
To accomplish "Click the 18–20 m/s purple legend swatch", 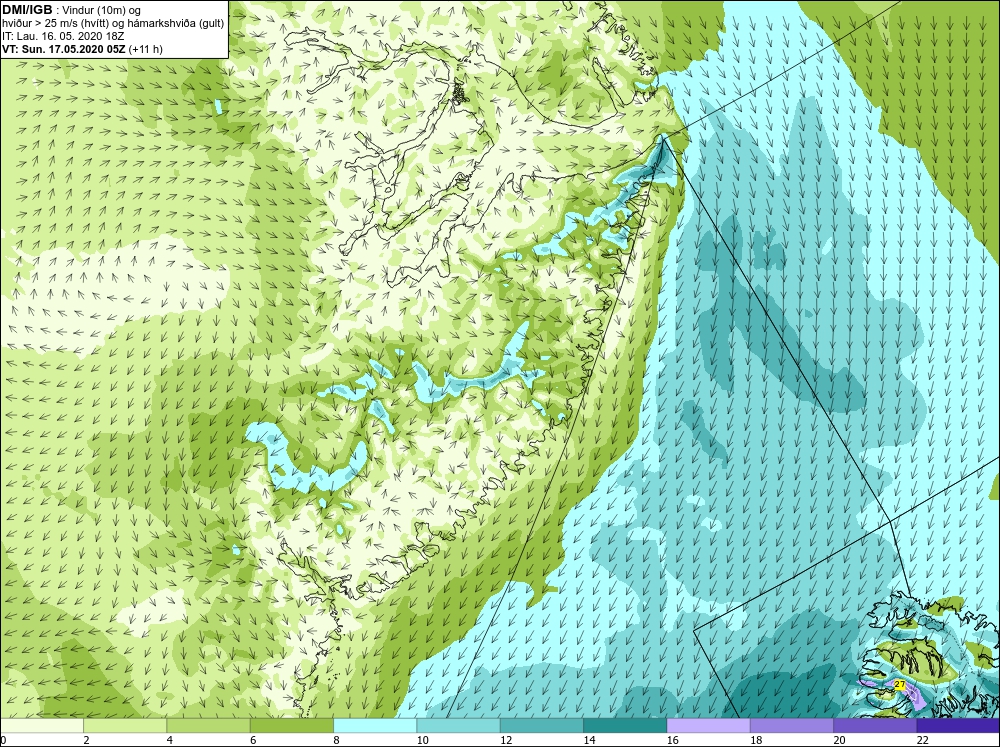I will click(791, 726).
